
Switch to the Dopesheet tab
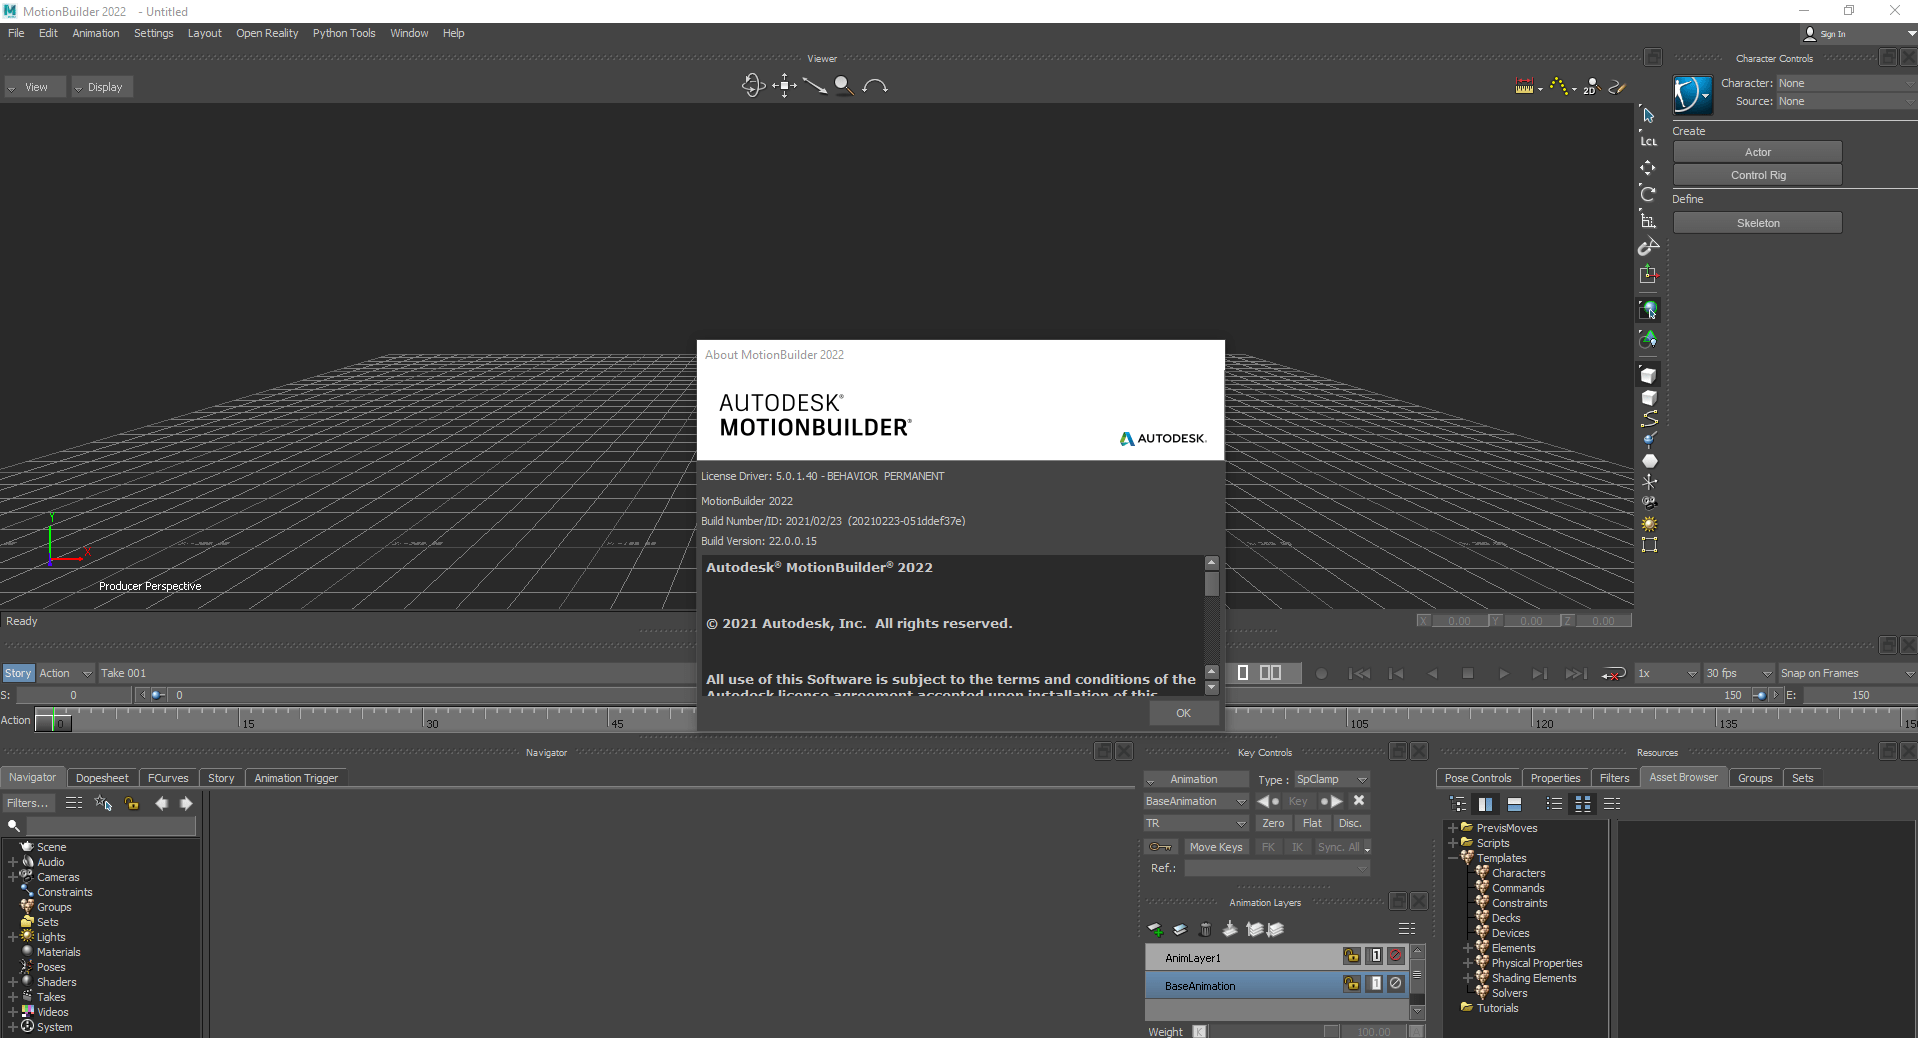[x=102, y=778]
